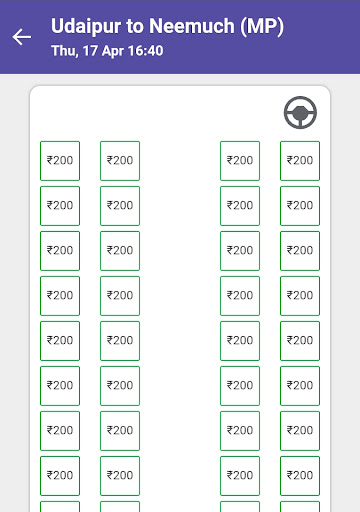Select first row far-left ₹200 seat
360x512 pixels.
[60, 161]
